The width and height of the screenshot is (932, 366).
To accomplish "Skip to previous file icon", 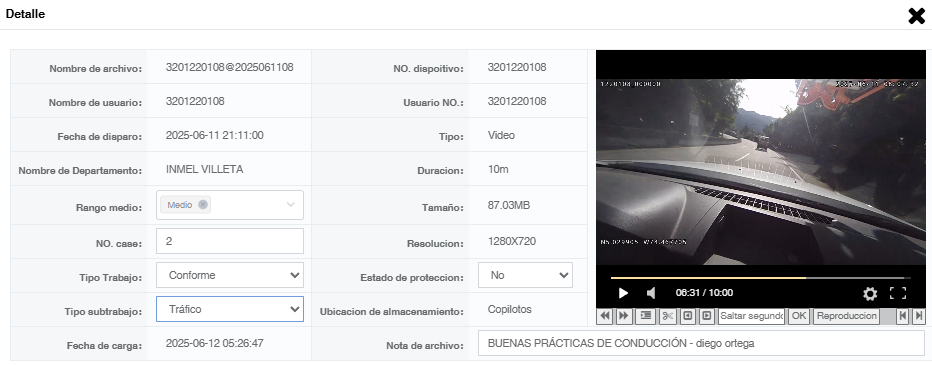I will [x=903, y=316].
